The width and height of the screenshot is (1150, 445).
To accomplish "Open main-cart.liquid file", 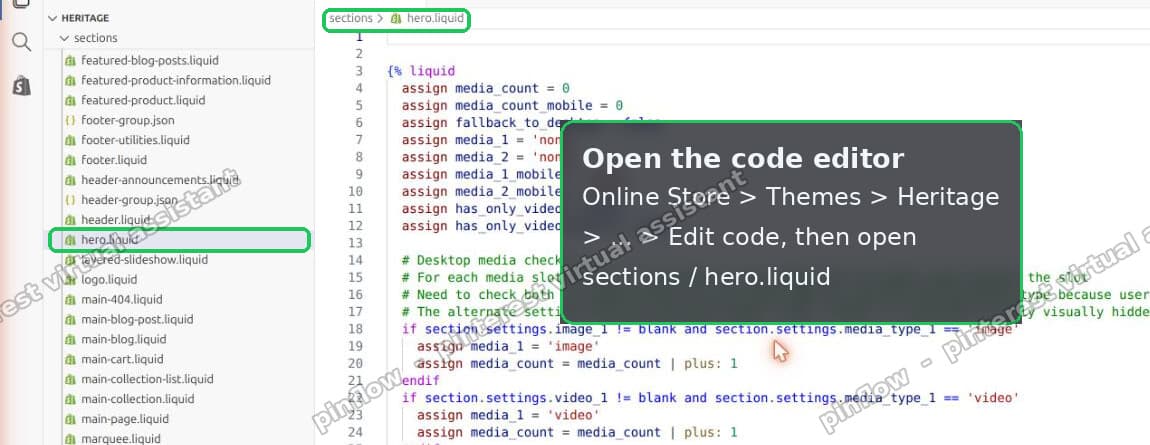I will (122, 358).
